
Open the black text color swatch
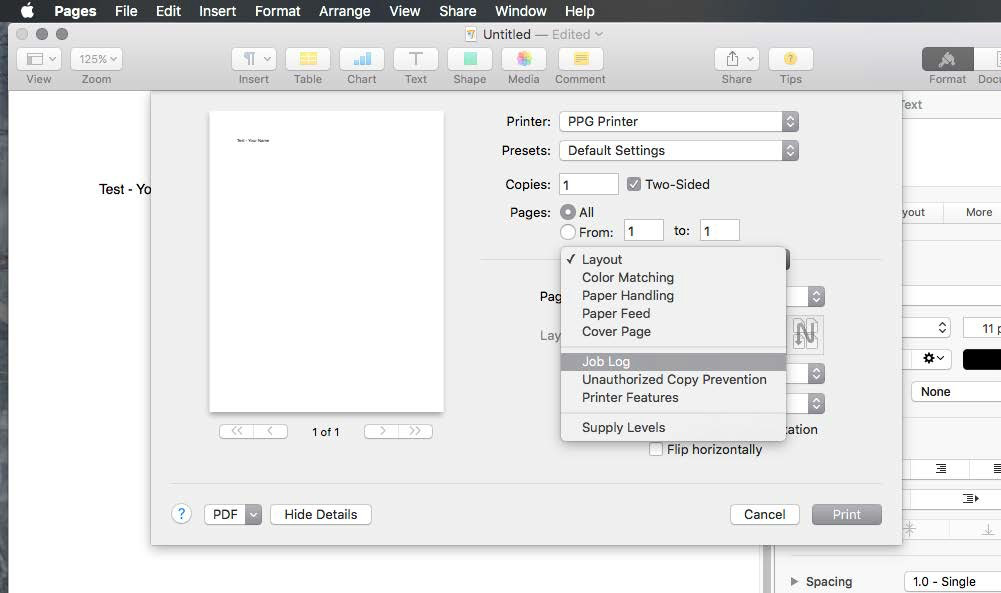982,359
